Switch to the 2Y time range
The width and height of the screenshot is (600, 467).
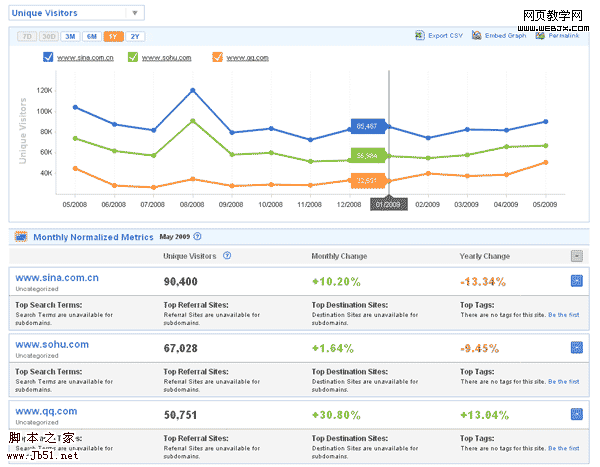134,36
